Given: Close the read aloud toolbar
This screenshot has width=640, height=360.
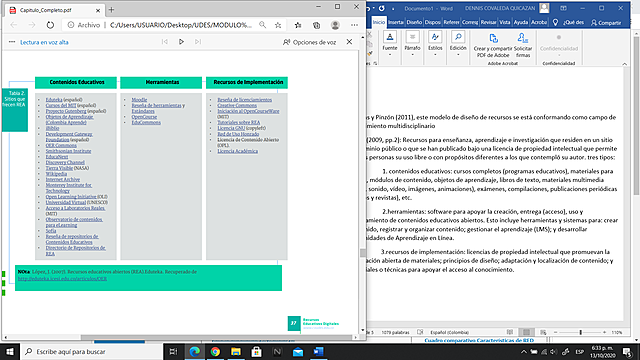Looking at the screenshot, I should [x=349, y=42].
